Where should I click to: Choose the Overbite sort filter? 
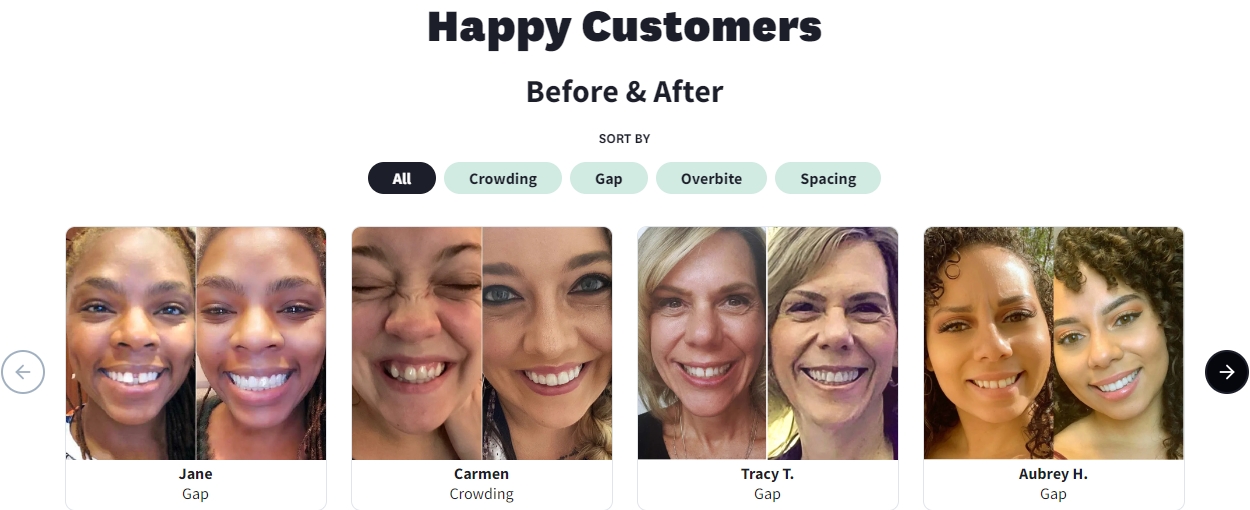[712, 178]
